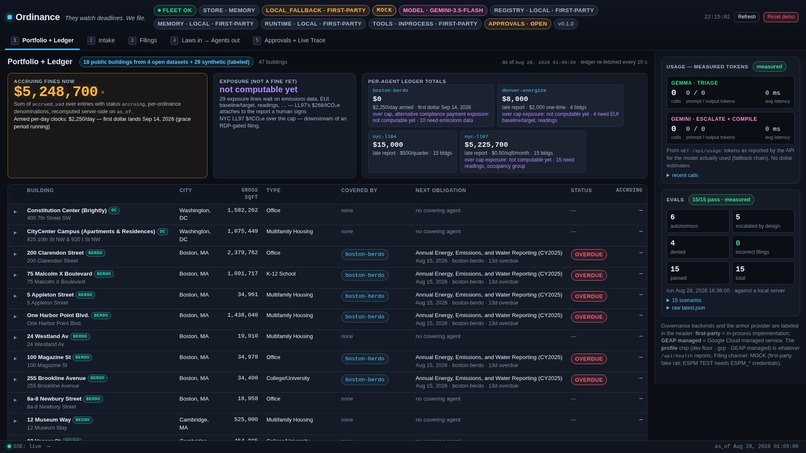Click BERDO badge beside 255 Brookline Avenue

(x=97, y=378)
